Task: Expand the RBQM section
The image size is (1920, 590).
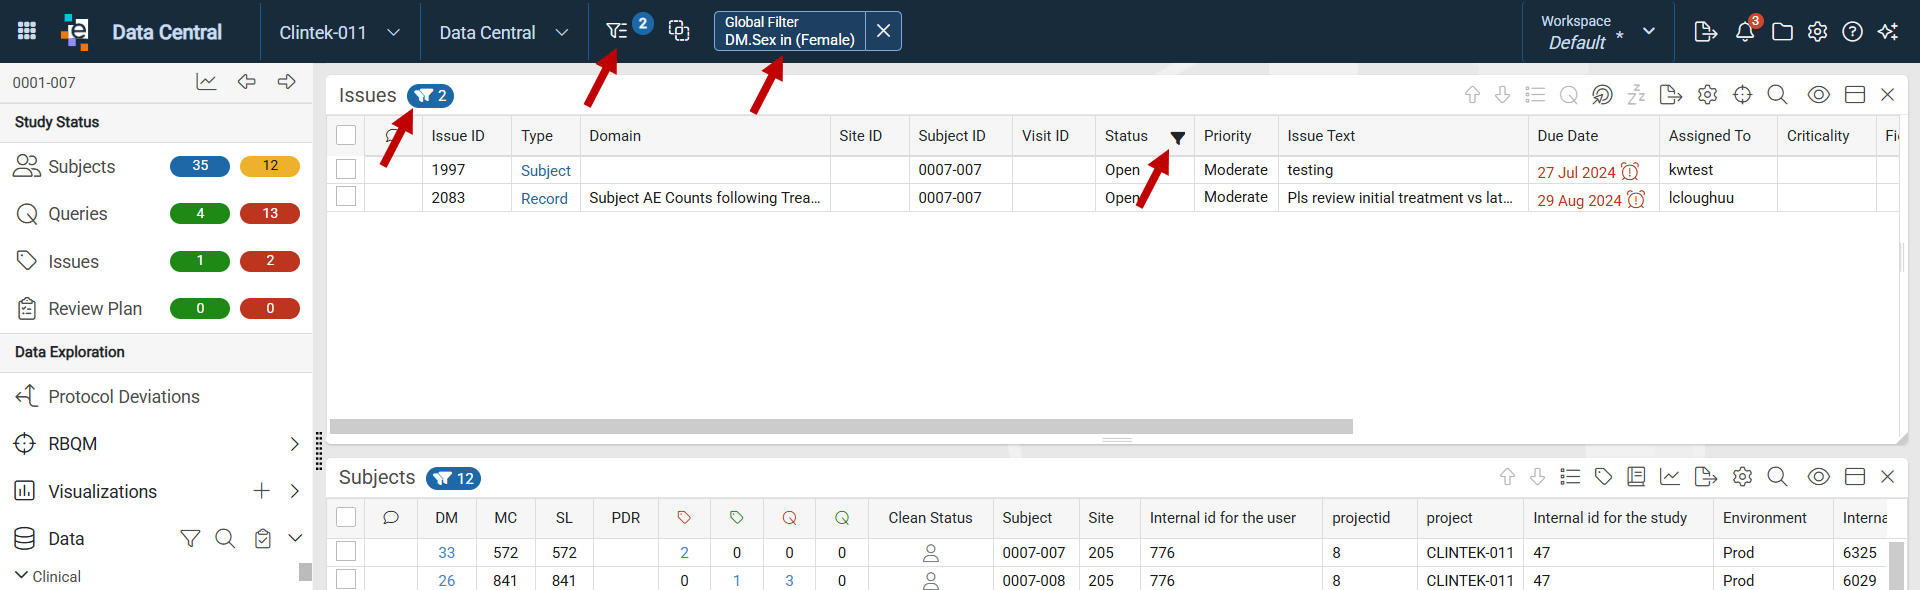Action: pos(294,444)
